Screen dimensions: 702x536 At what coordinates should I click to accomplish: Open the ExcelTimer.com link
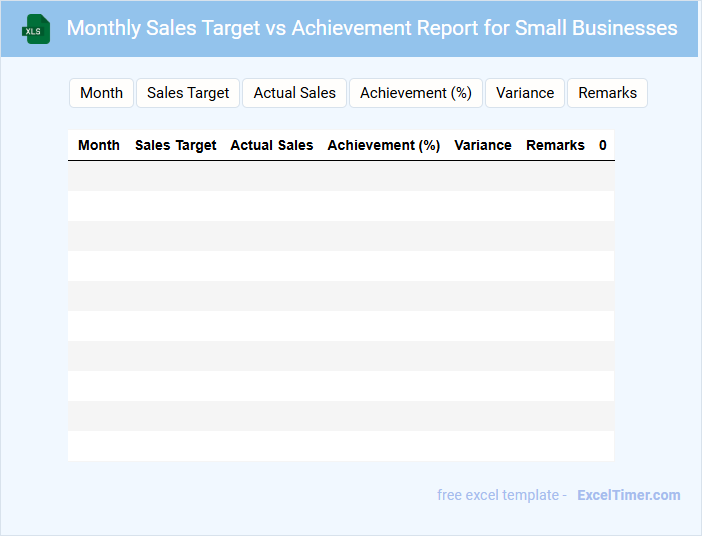628,495
